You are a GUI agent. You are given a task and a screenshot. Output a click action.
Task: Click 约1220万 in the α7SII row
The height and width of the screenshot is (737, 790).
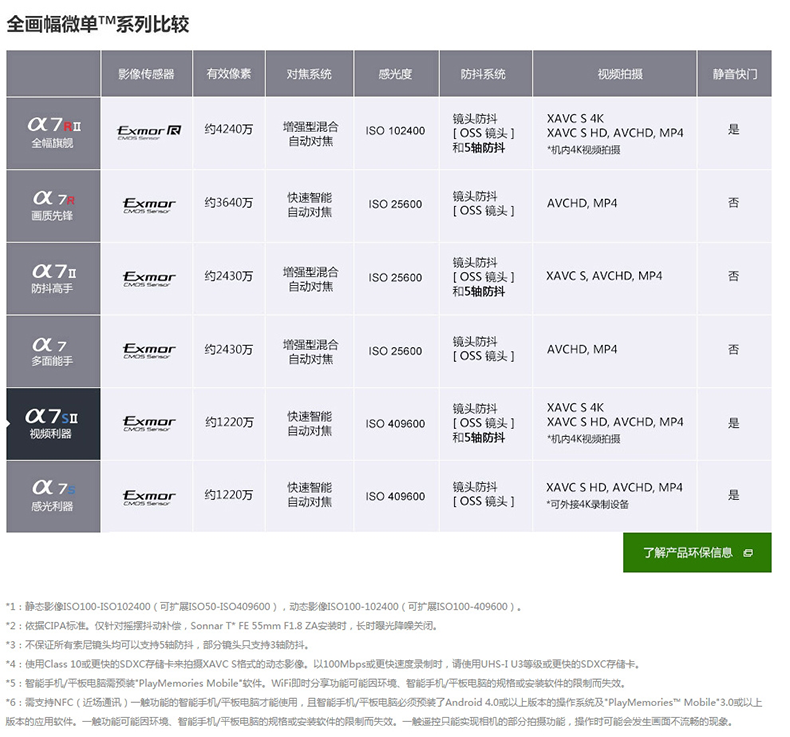pos(229,422)
